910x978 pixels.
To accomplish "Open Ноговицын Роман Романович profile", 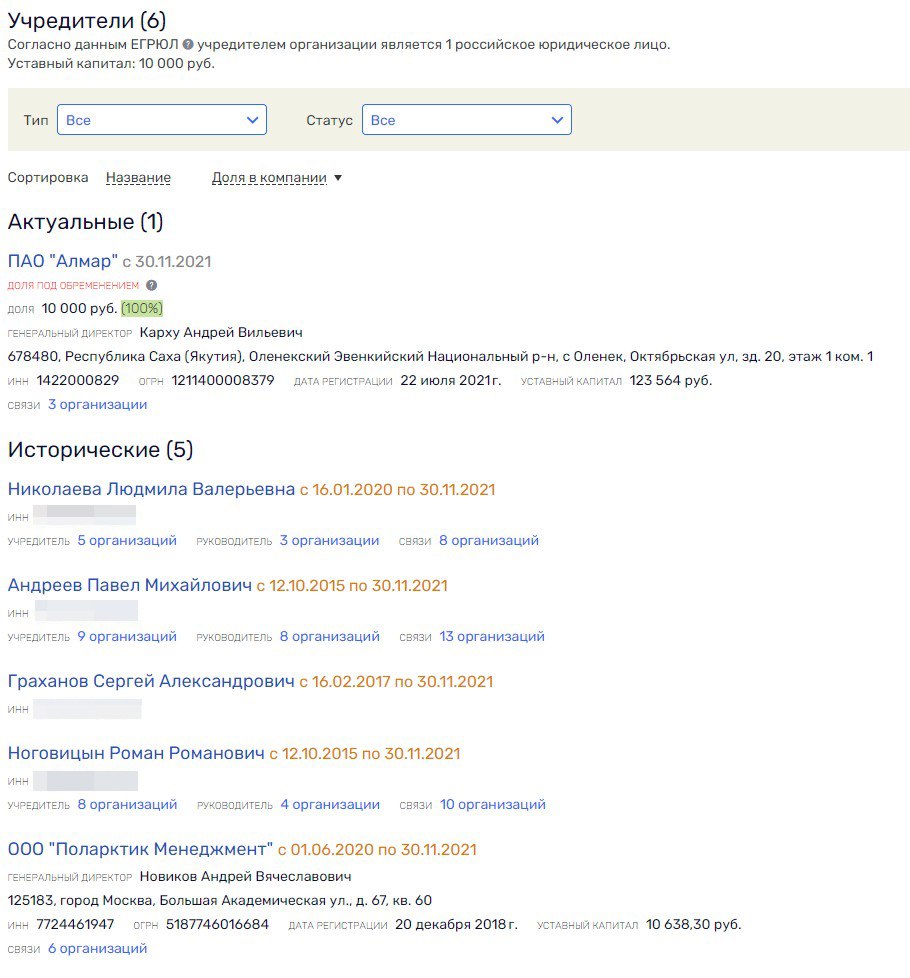I will tap(136, 753).
